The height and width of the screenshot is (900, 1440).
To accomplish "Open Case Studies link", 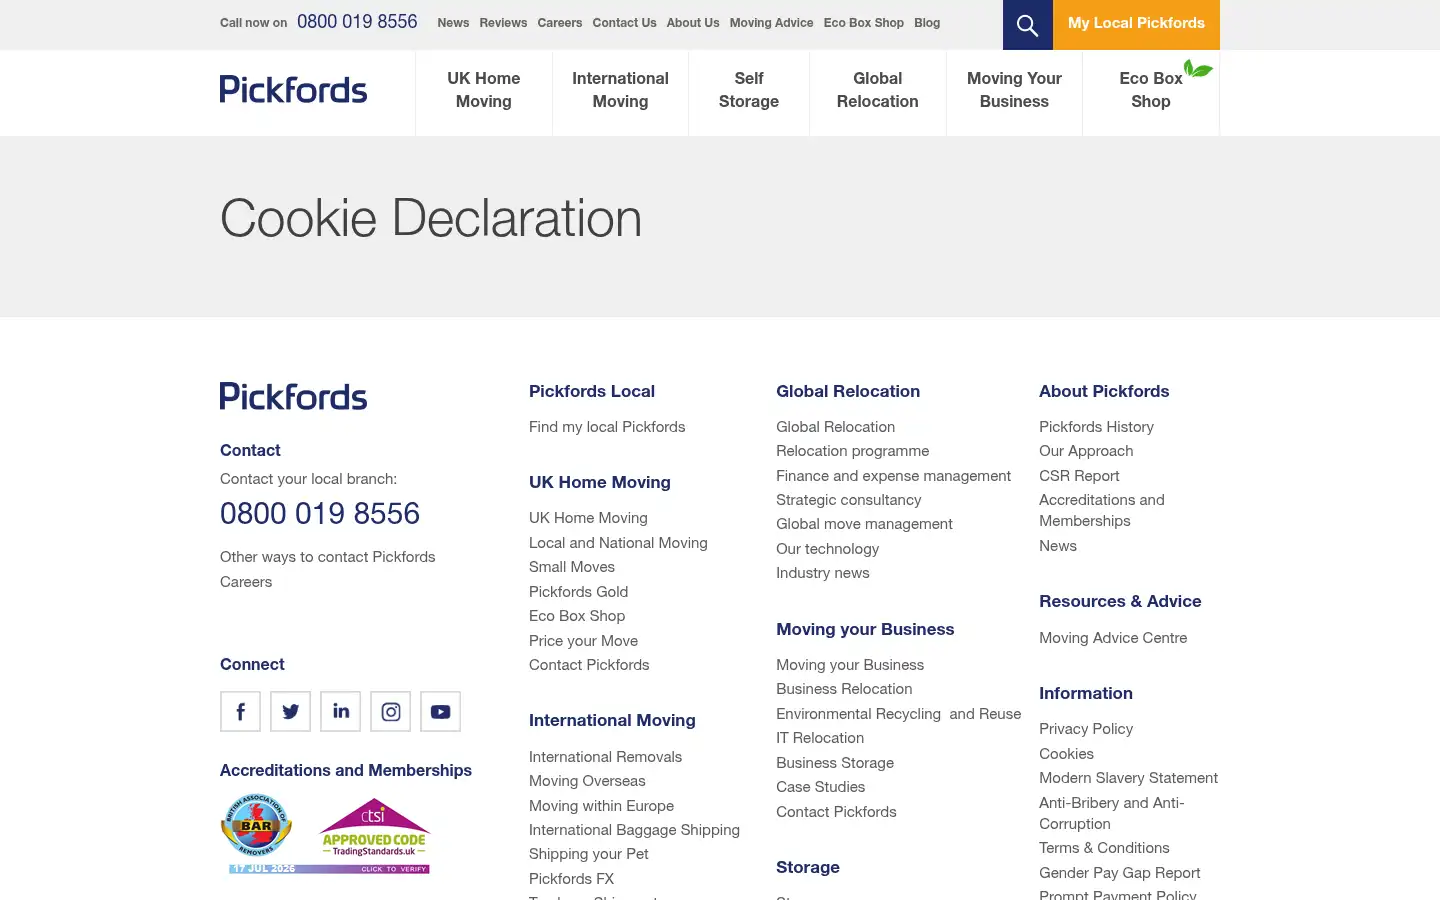I will (x=820, y=787).
